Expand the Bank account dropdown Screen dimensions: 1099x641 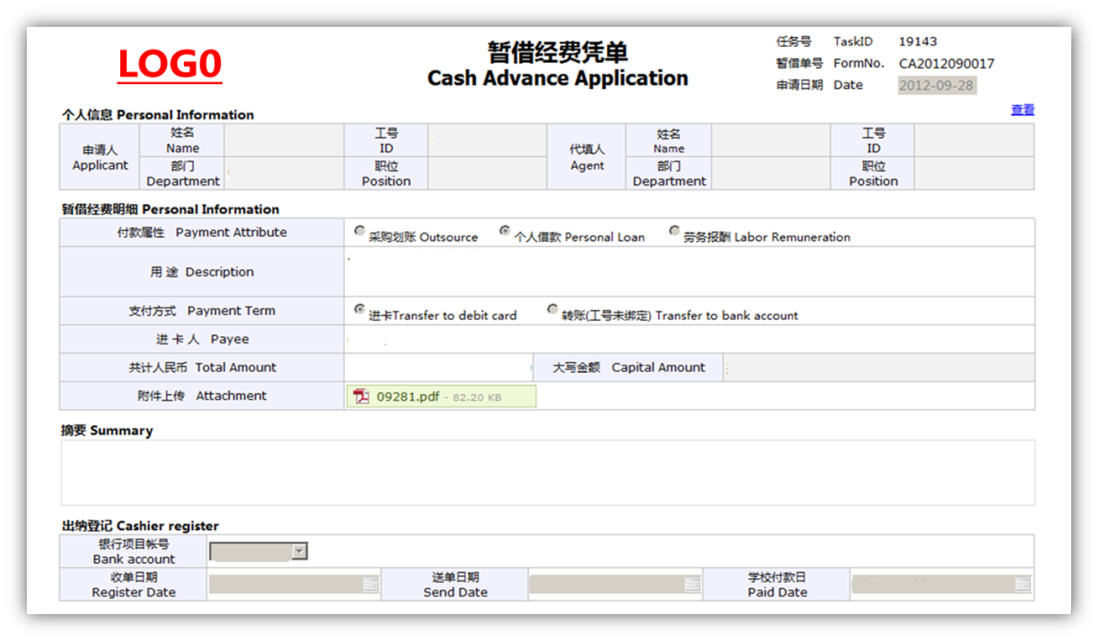298,551
